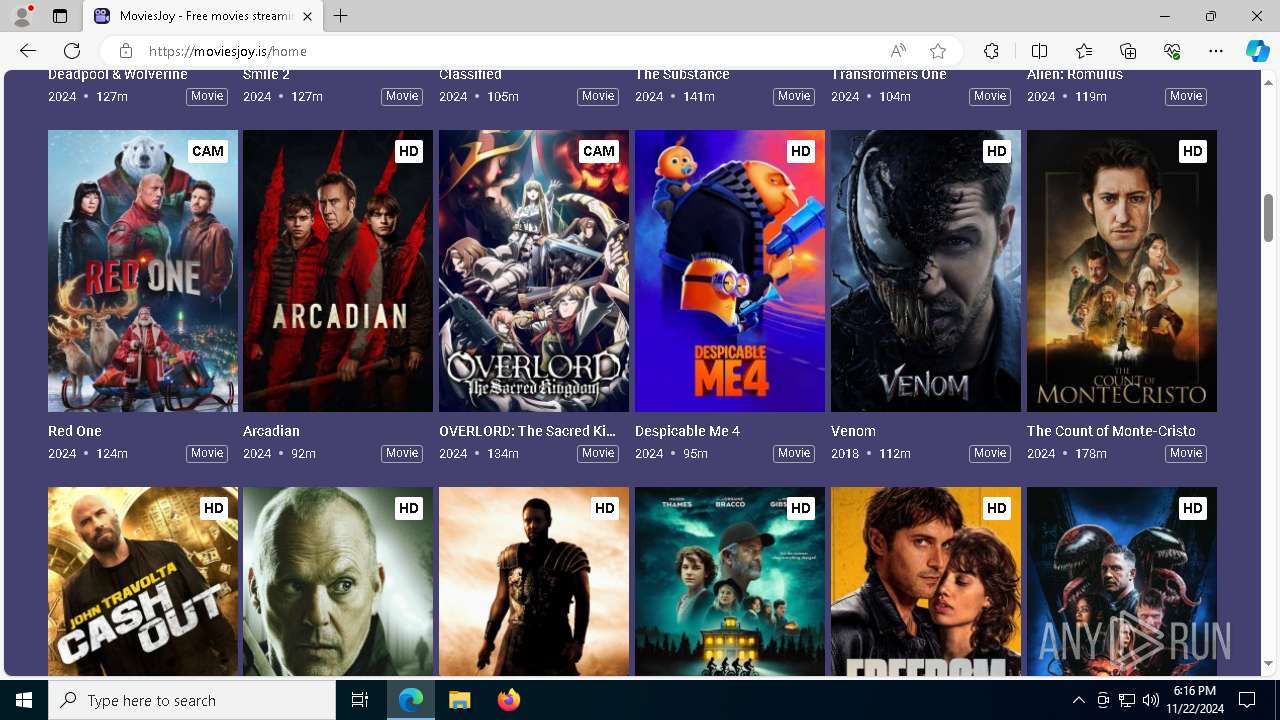This screenshot has height=720, width=1280.
Task: Click the HD badge on Arcadian poster
Action: 408,151
